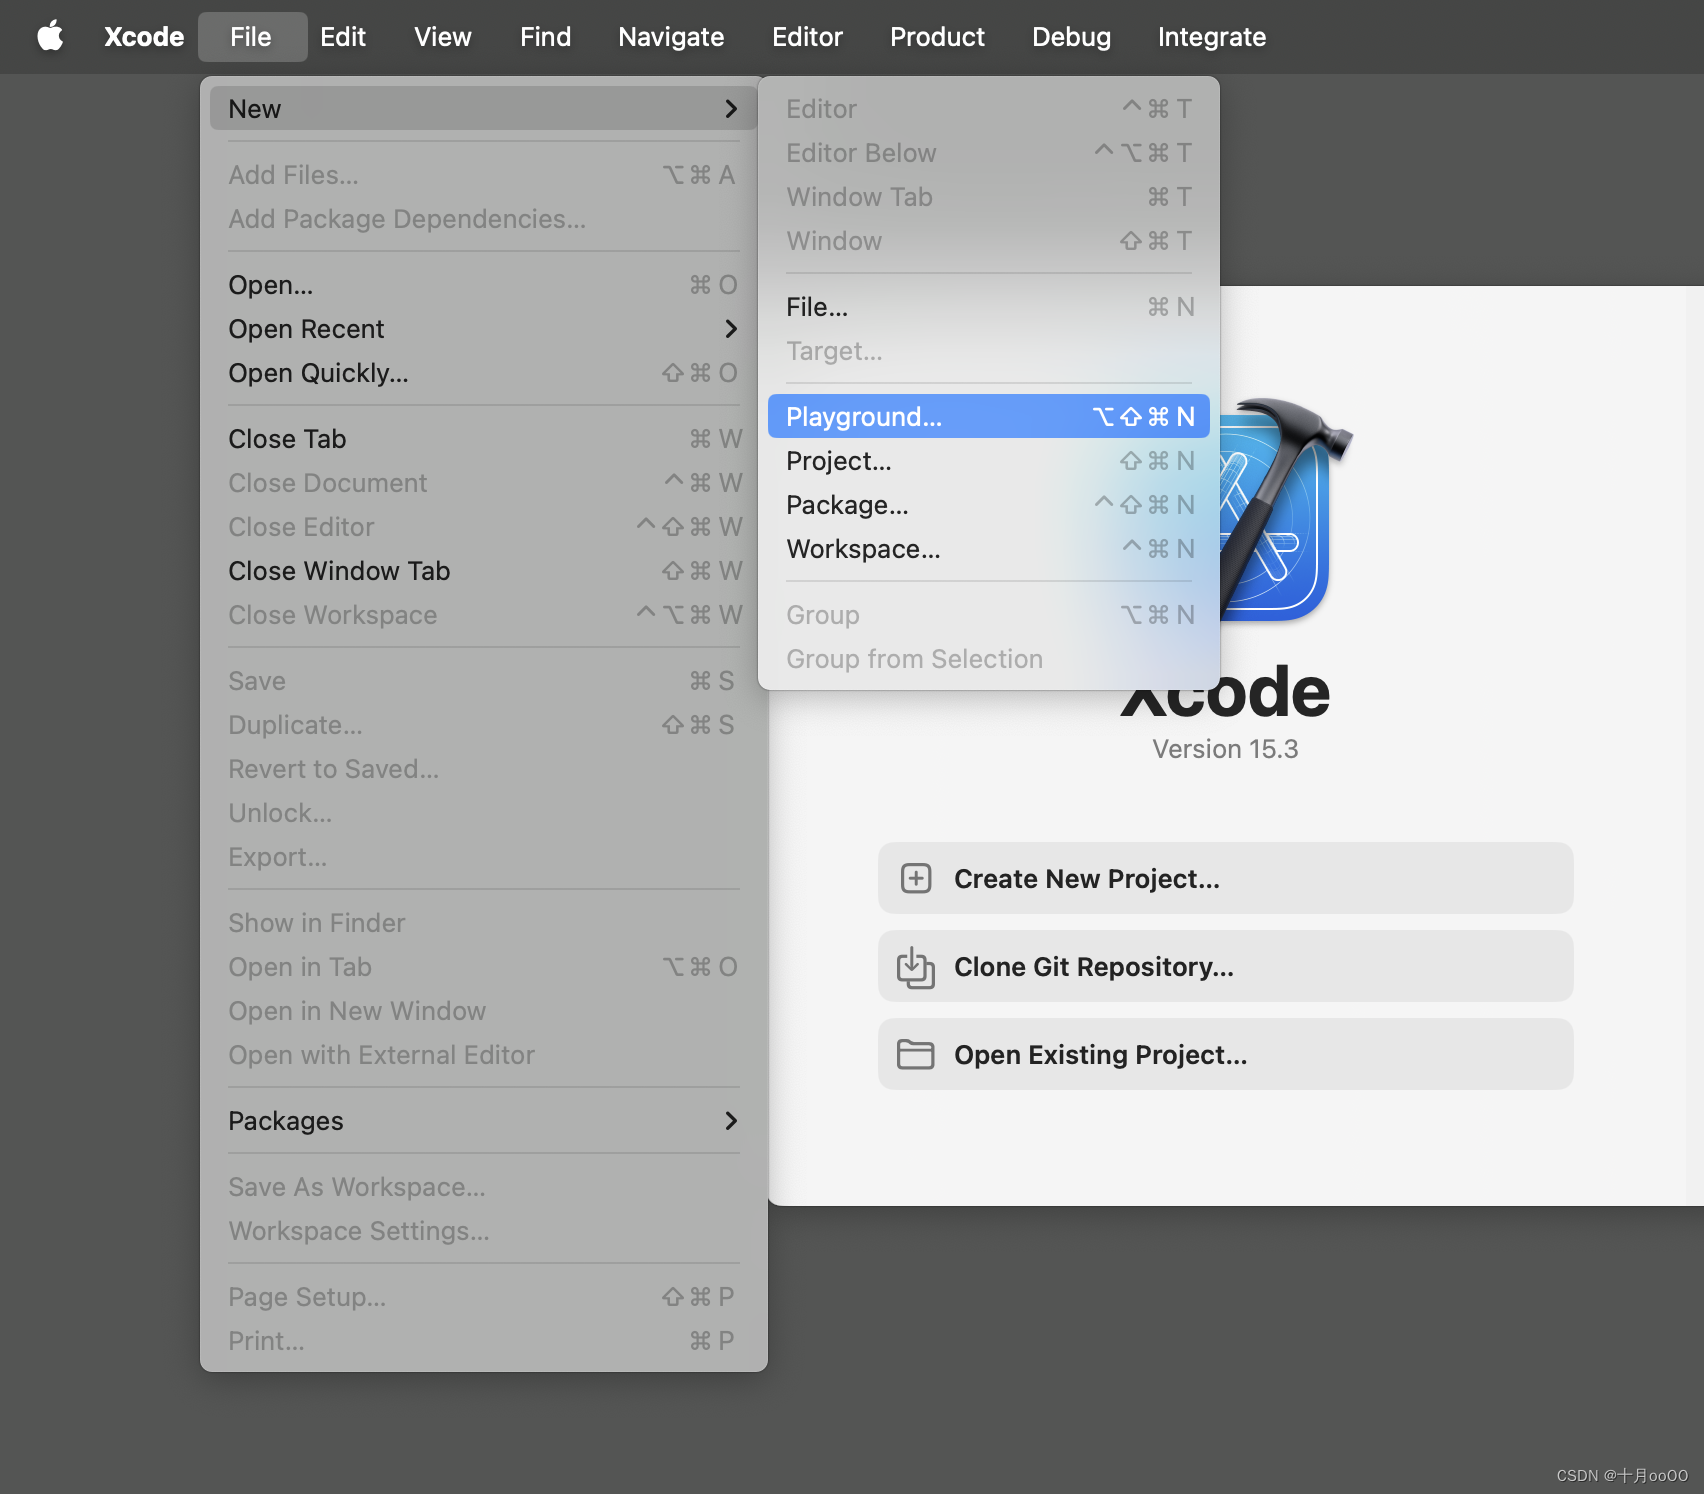Viewport: 1704px width, 1494px height.
Task: Choose File… from the New submenu
Action: tap(989, 306)
